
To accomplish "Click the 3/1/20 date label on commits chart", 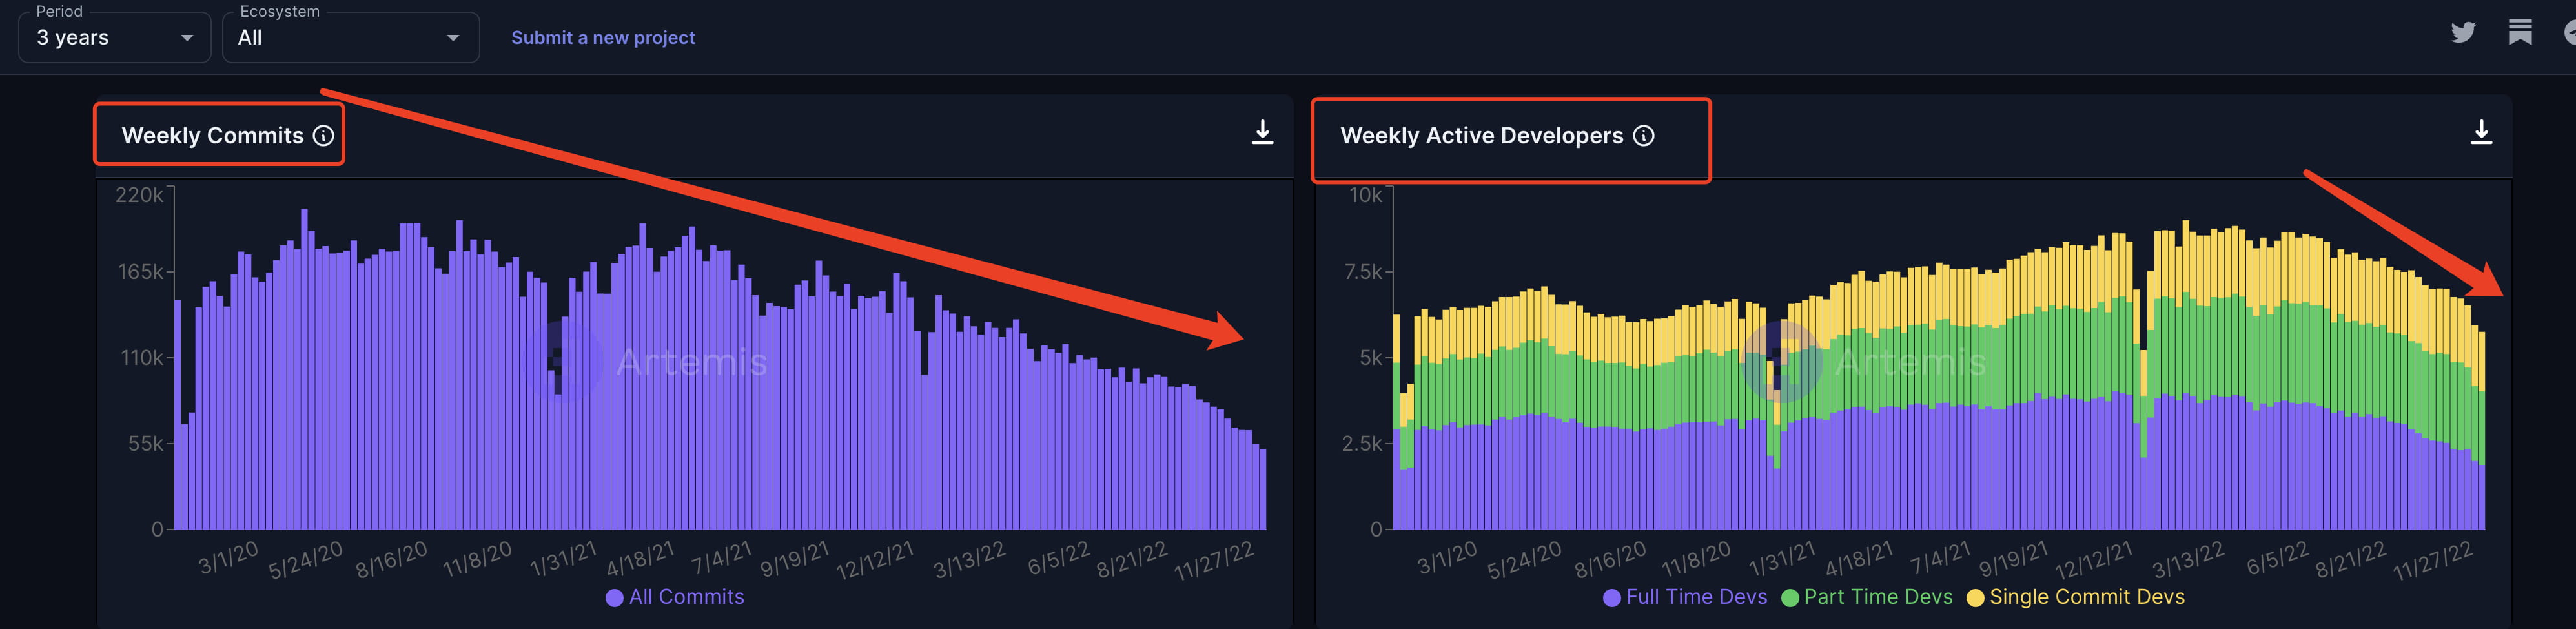I will (228, 558).
